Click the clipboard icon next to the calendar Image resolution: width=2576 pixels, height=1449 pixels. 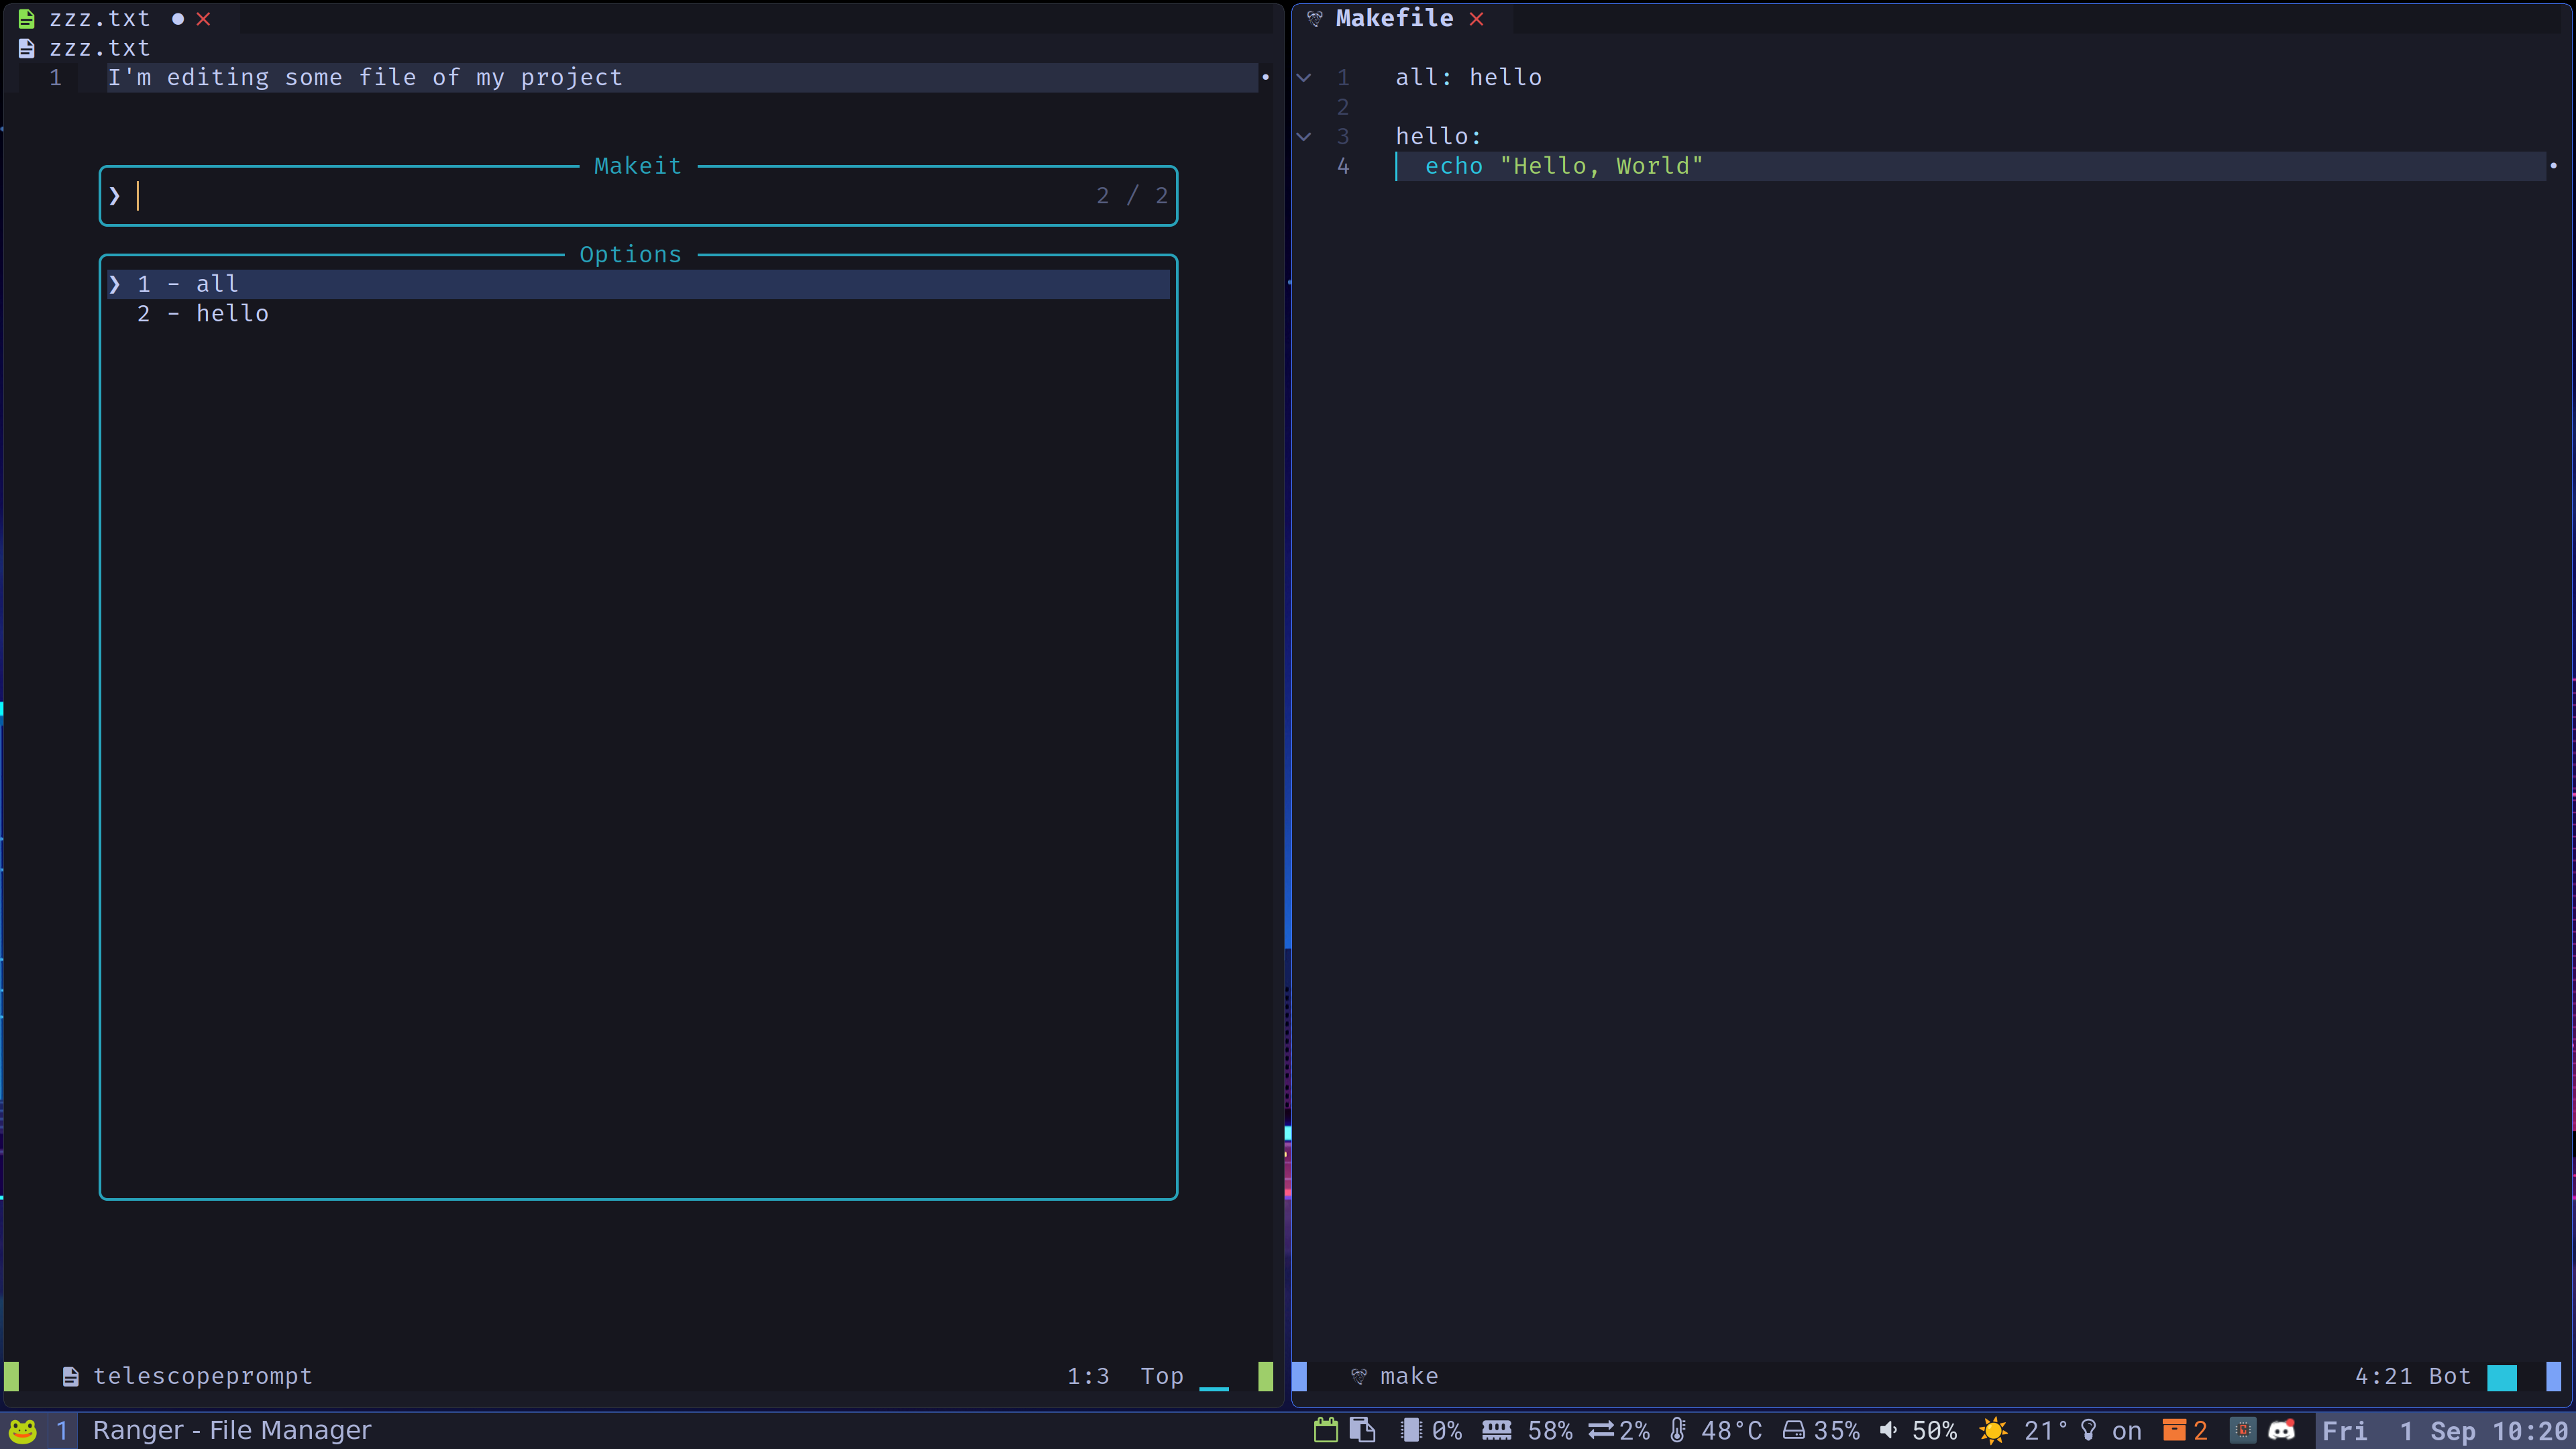pyautogui.click(x=1364, y=1430)
